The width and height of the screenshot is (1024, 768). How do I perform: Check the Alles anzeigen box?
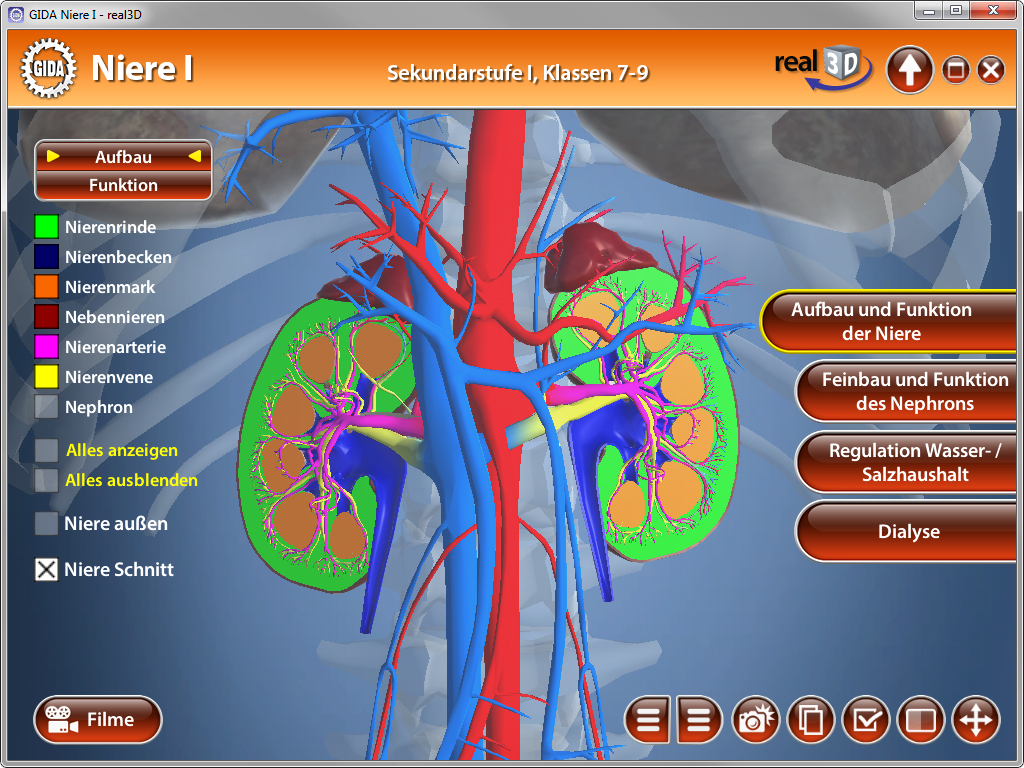click(47, 450)
